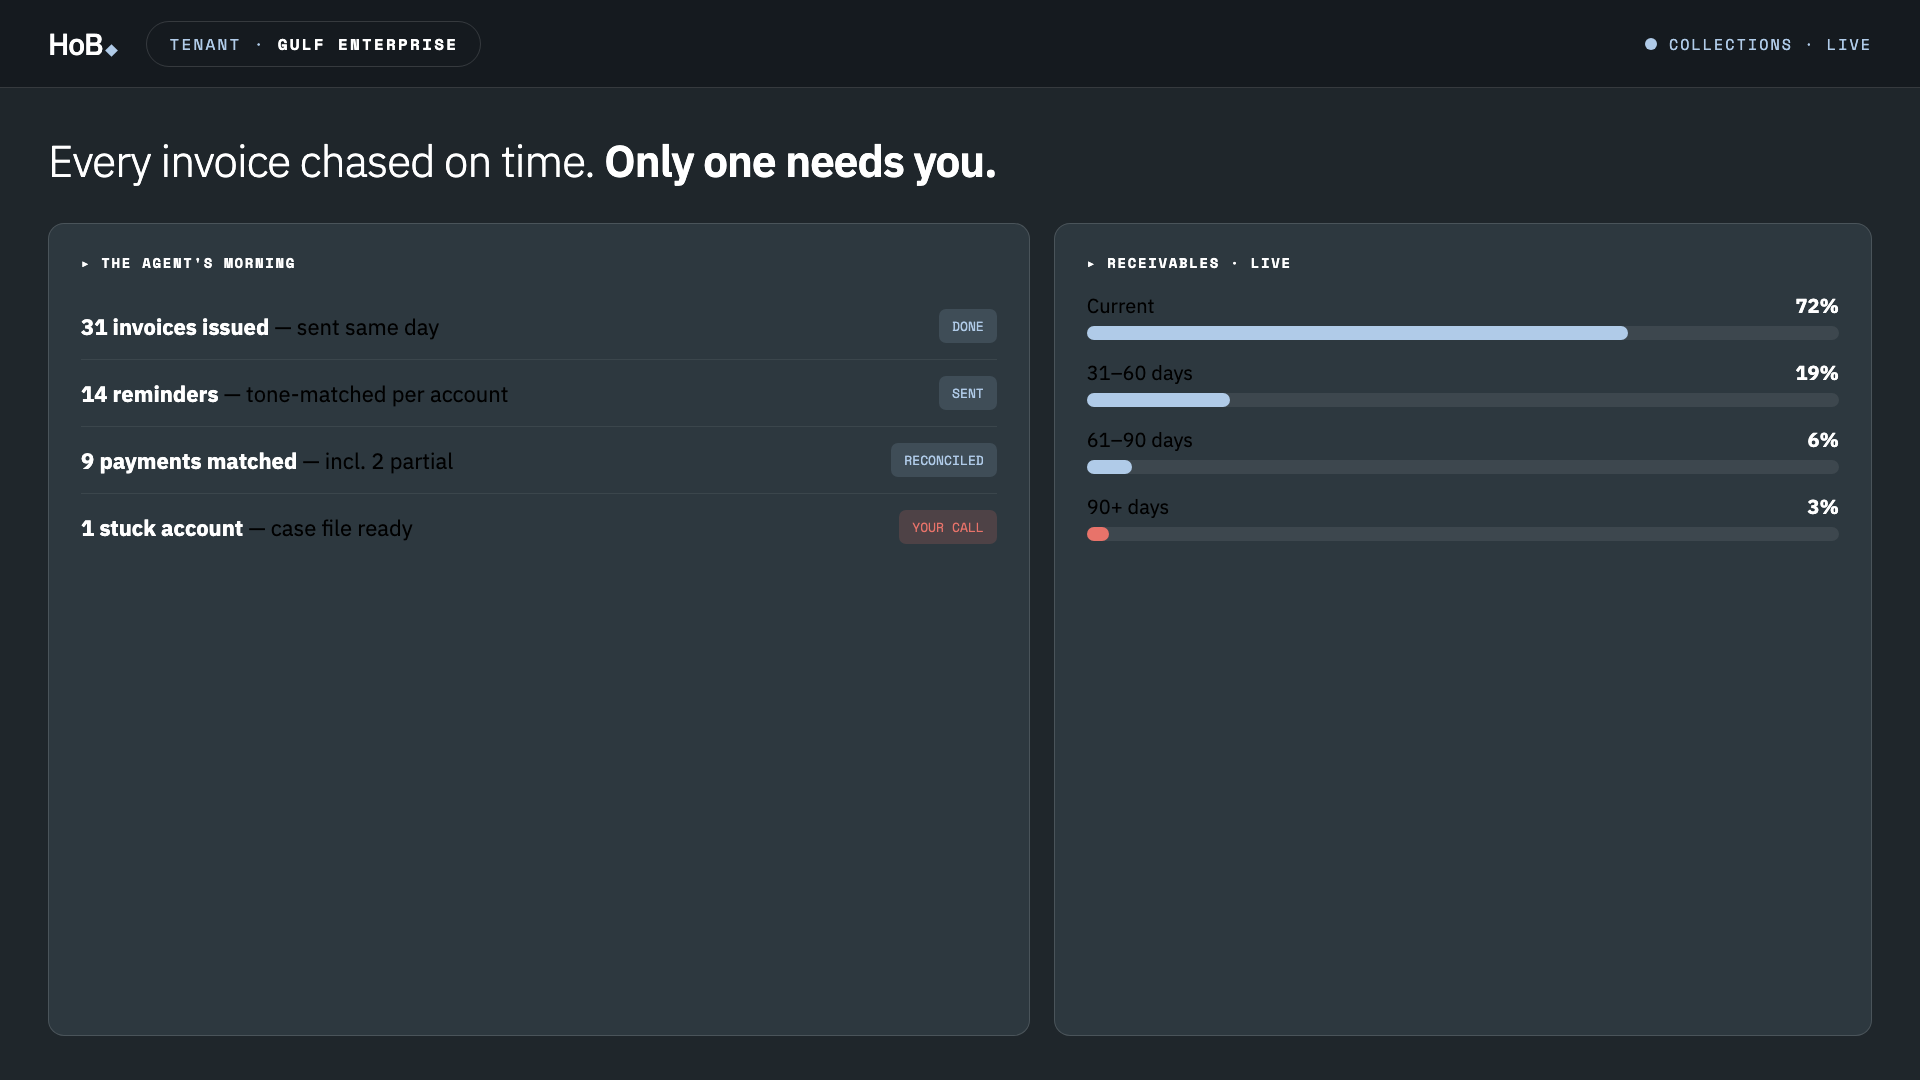
Task: Click the Current receivables progress bar
Action: (1462, 333)
